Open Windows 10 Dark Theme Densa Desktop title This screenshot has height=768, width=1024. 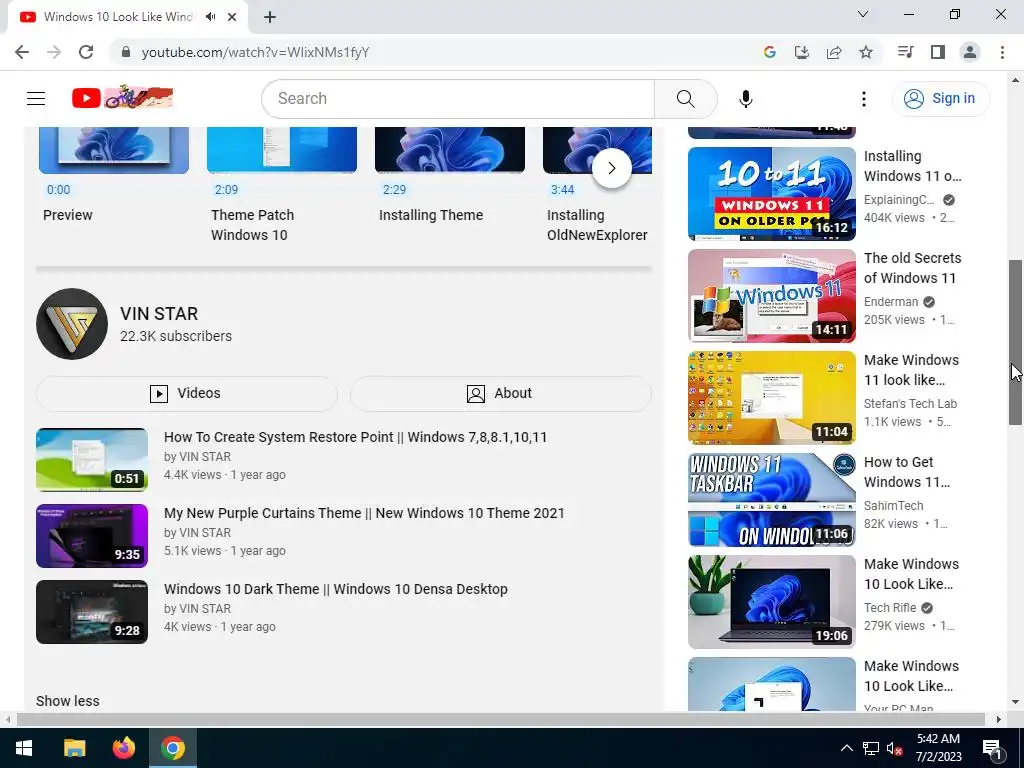point(336,588)
